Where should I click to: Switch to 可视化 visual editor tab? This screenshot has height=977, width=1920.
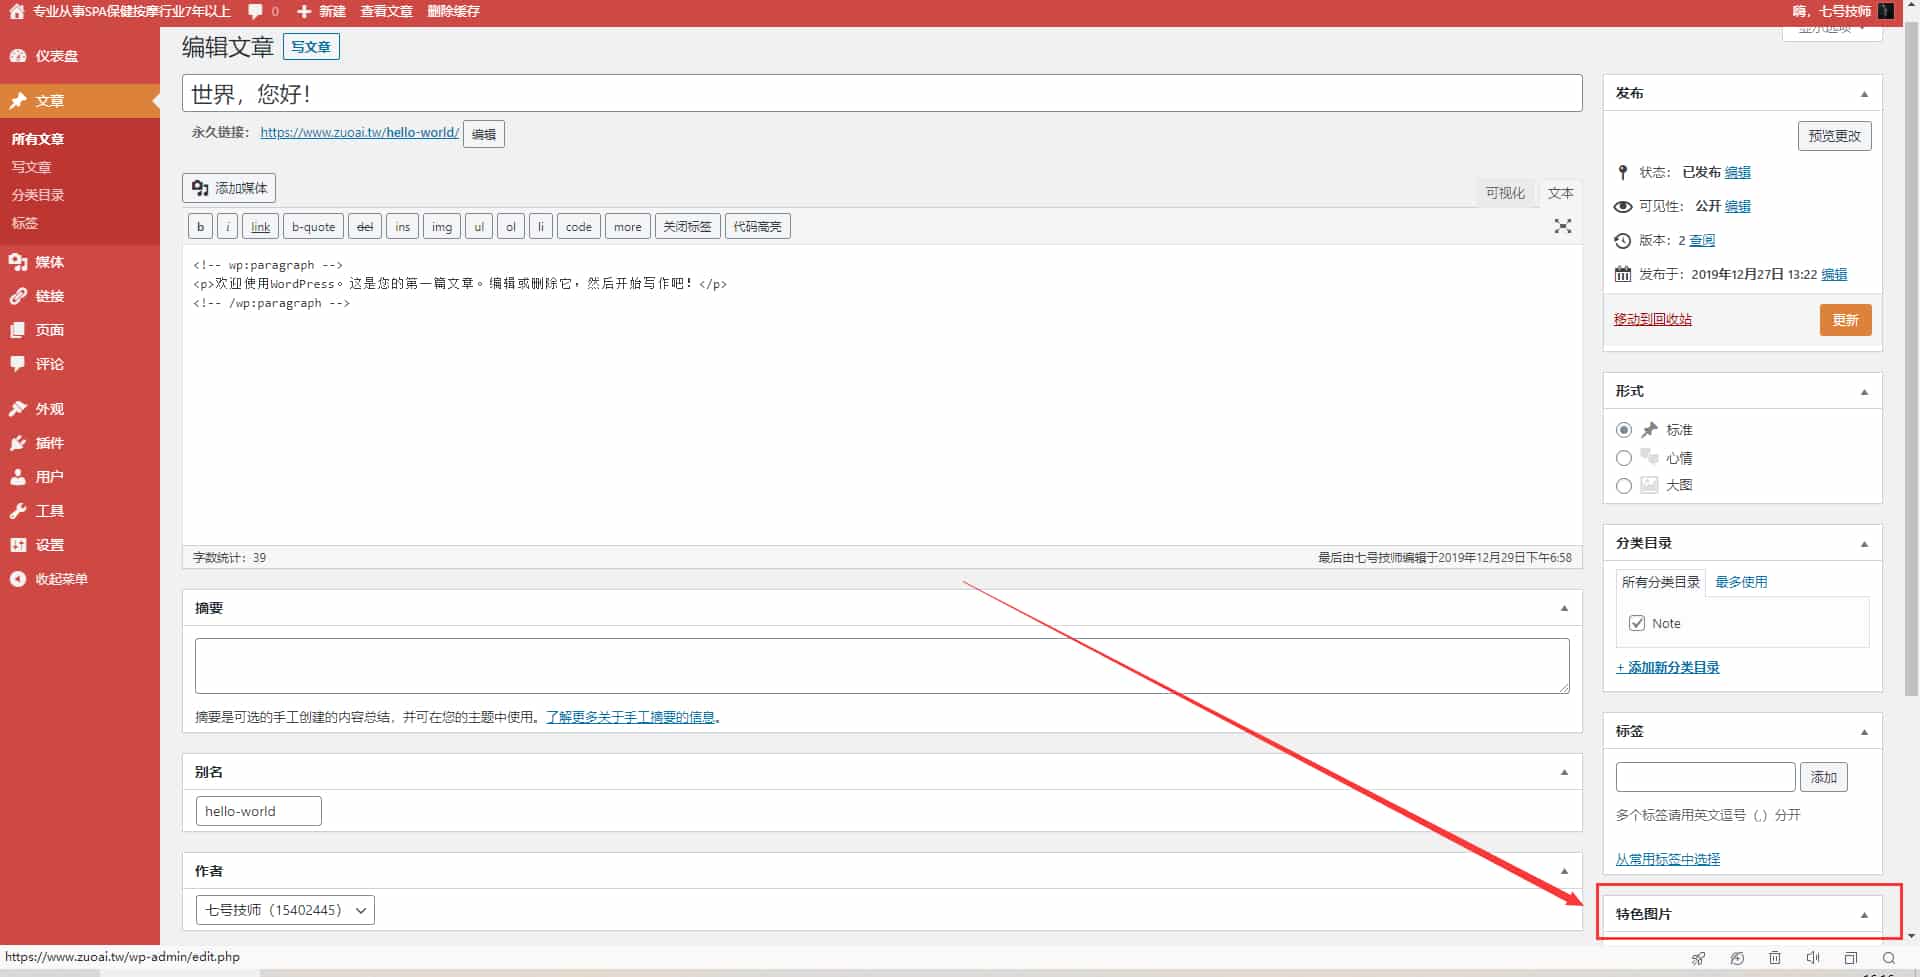pyautogui.click(x=1504, y=193)
